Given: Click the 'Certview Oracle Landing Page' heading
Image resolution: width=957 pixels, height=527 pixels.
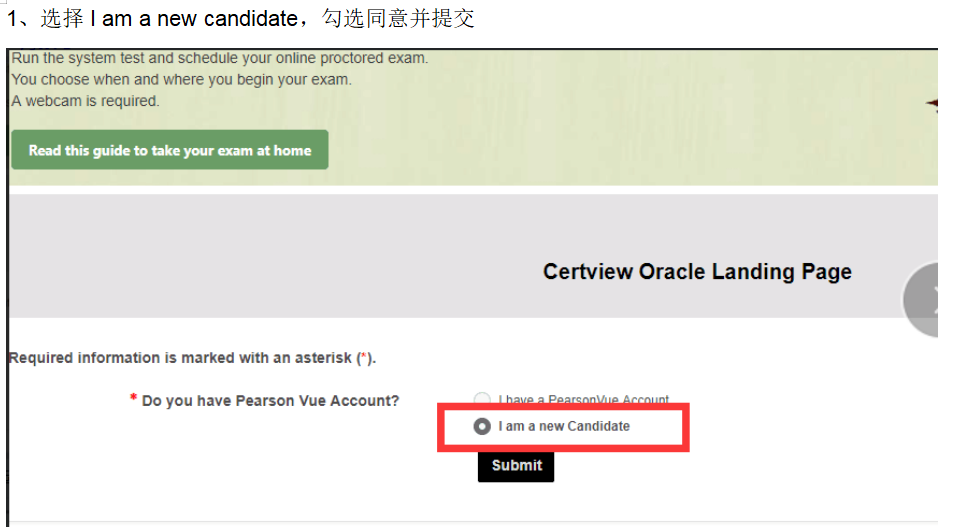Looking at the screenshot, I should click(x=697, y=271).
